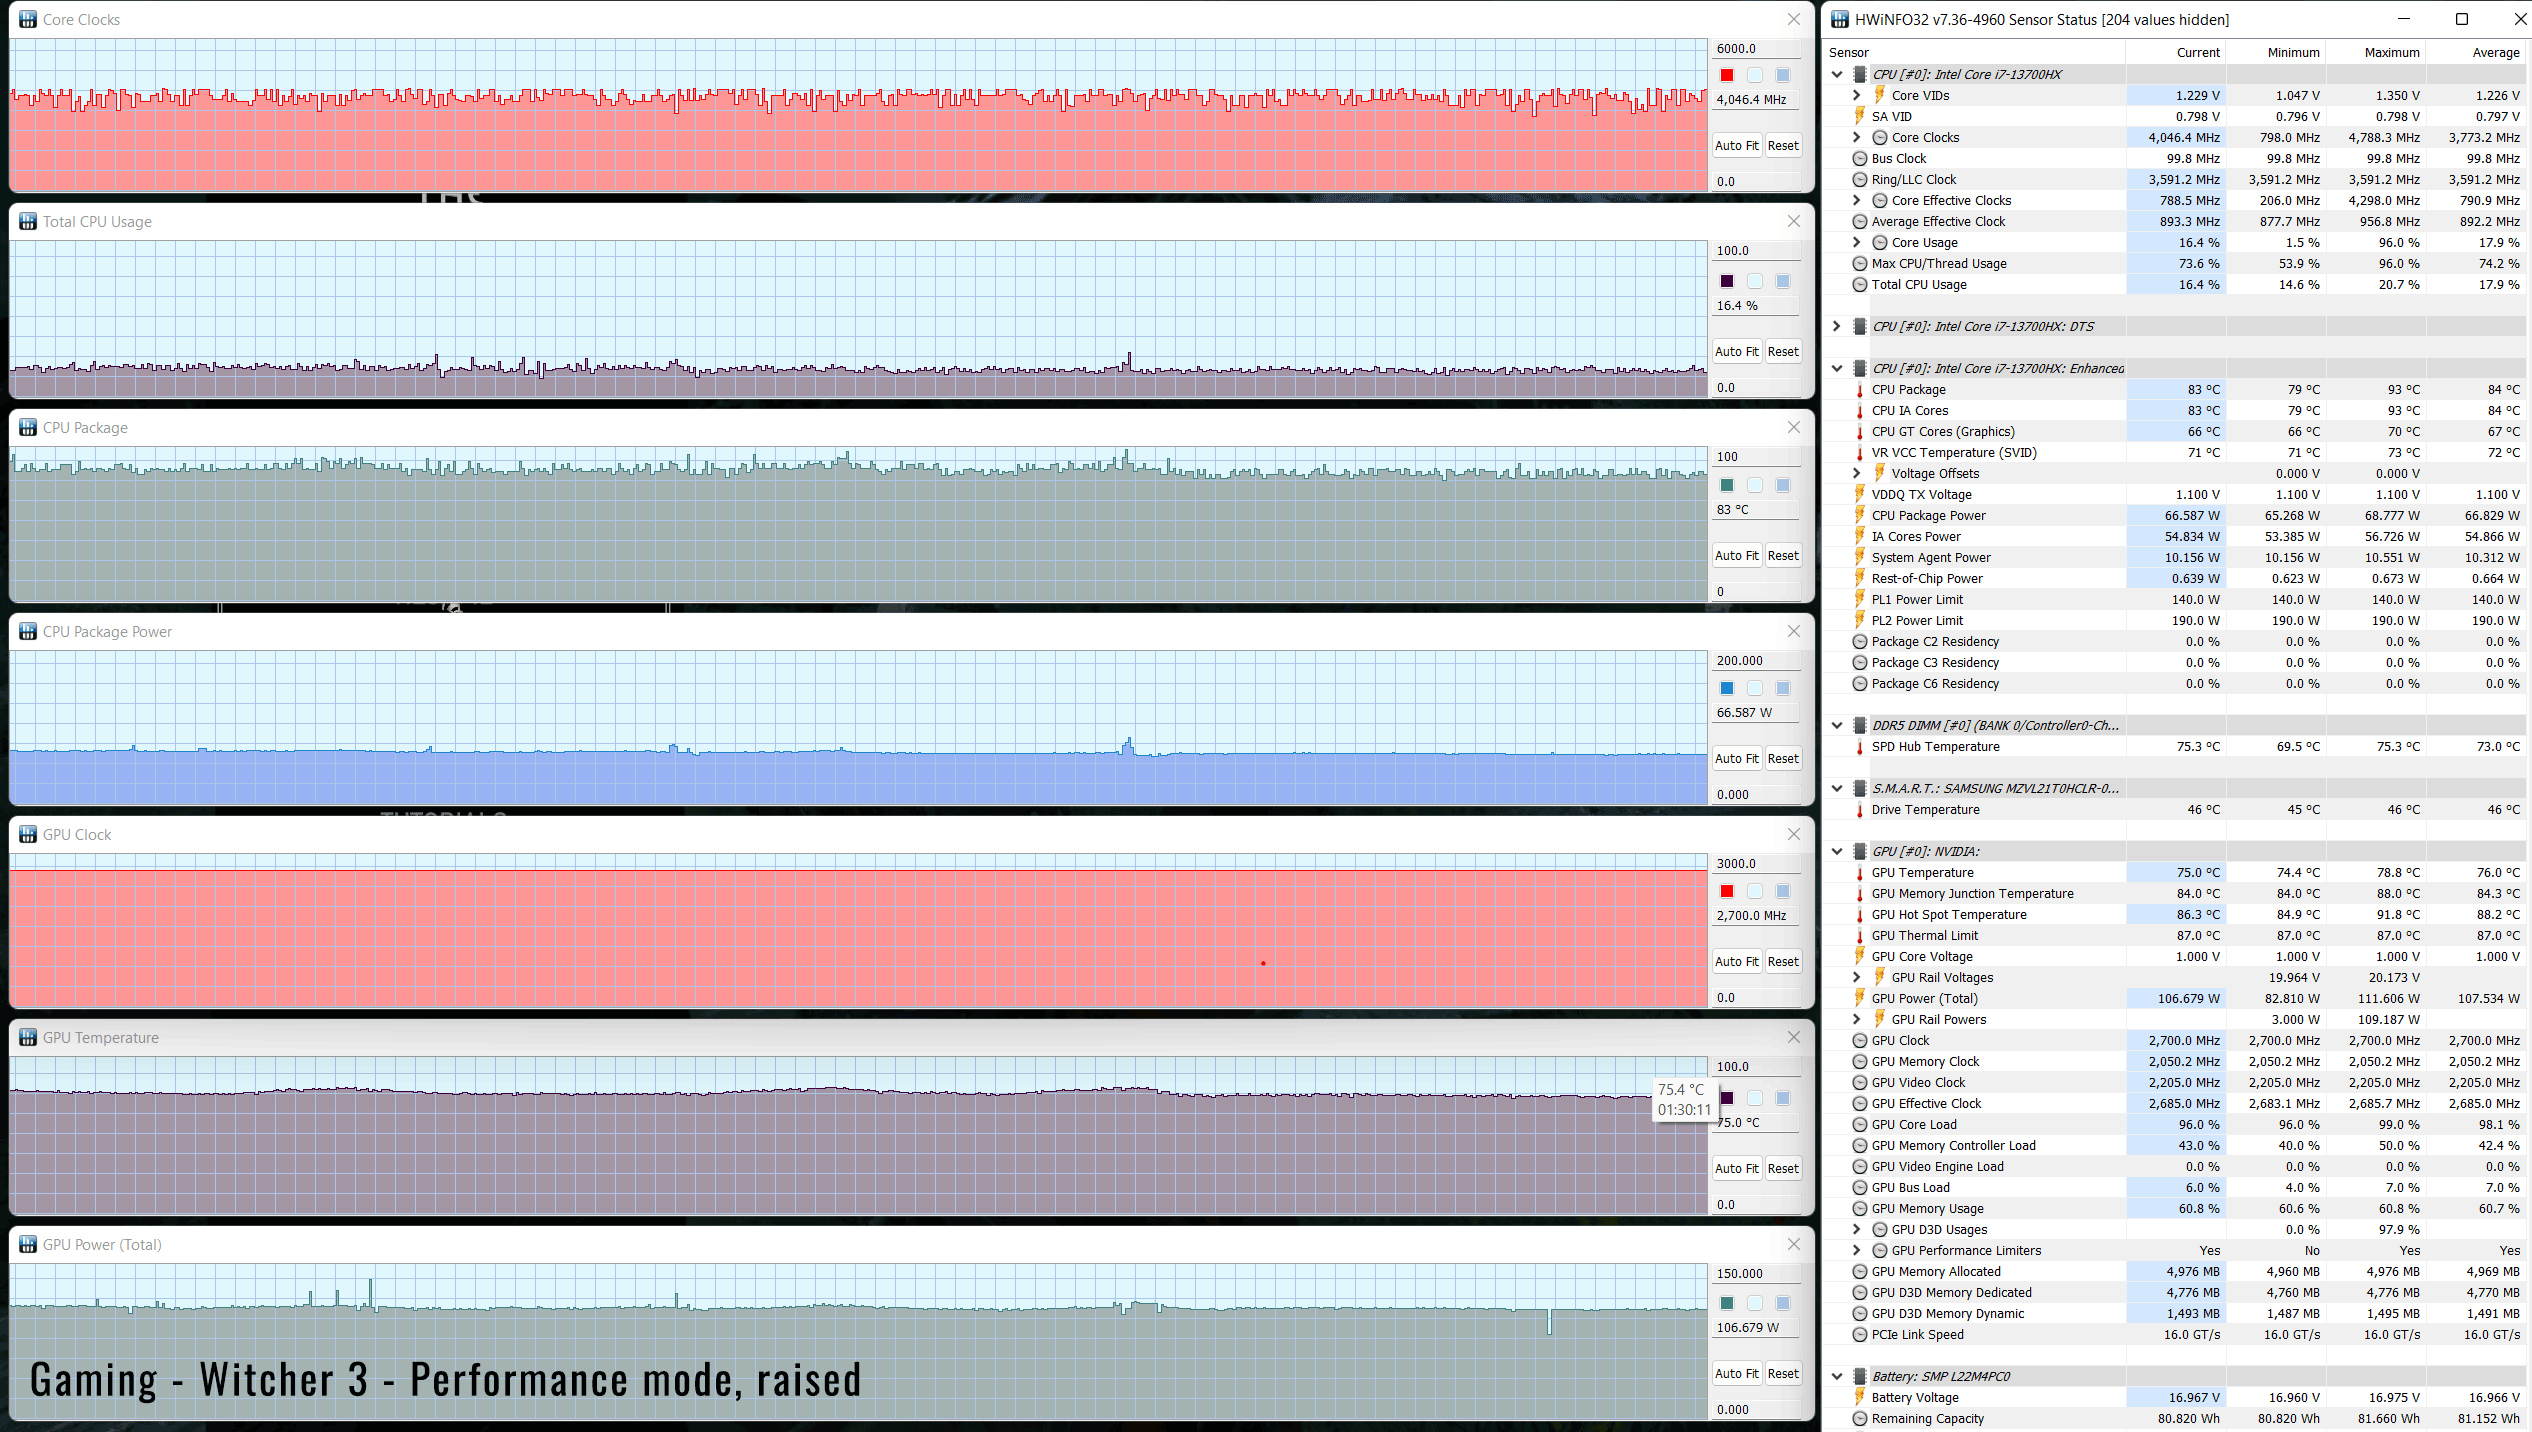Collapse the CPU [#0] Enhanced sensor group
The height and width of the screenshot is (1432, 2532).
click(1837, 368)
